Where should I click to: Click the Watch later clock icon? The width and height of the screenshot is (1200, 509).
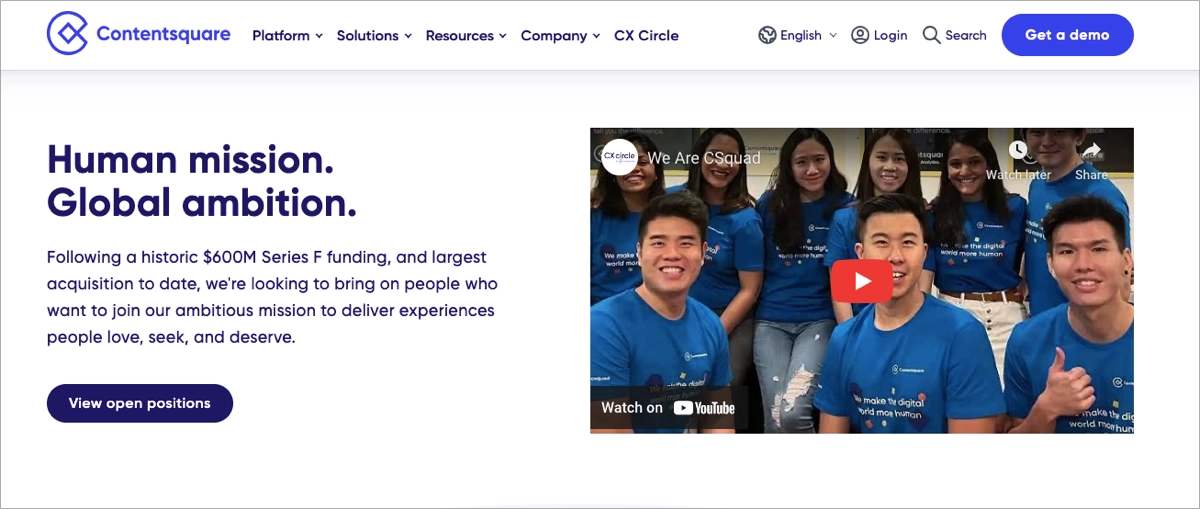(x=1018, y=151)
